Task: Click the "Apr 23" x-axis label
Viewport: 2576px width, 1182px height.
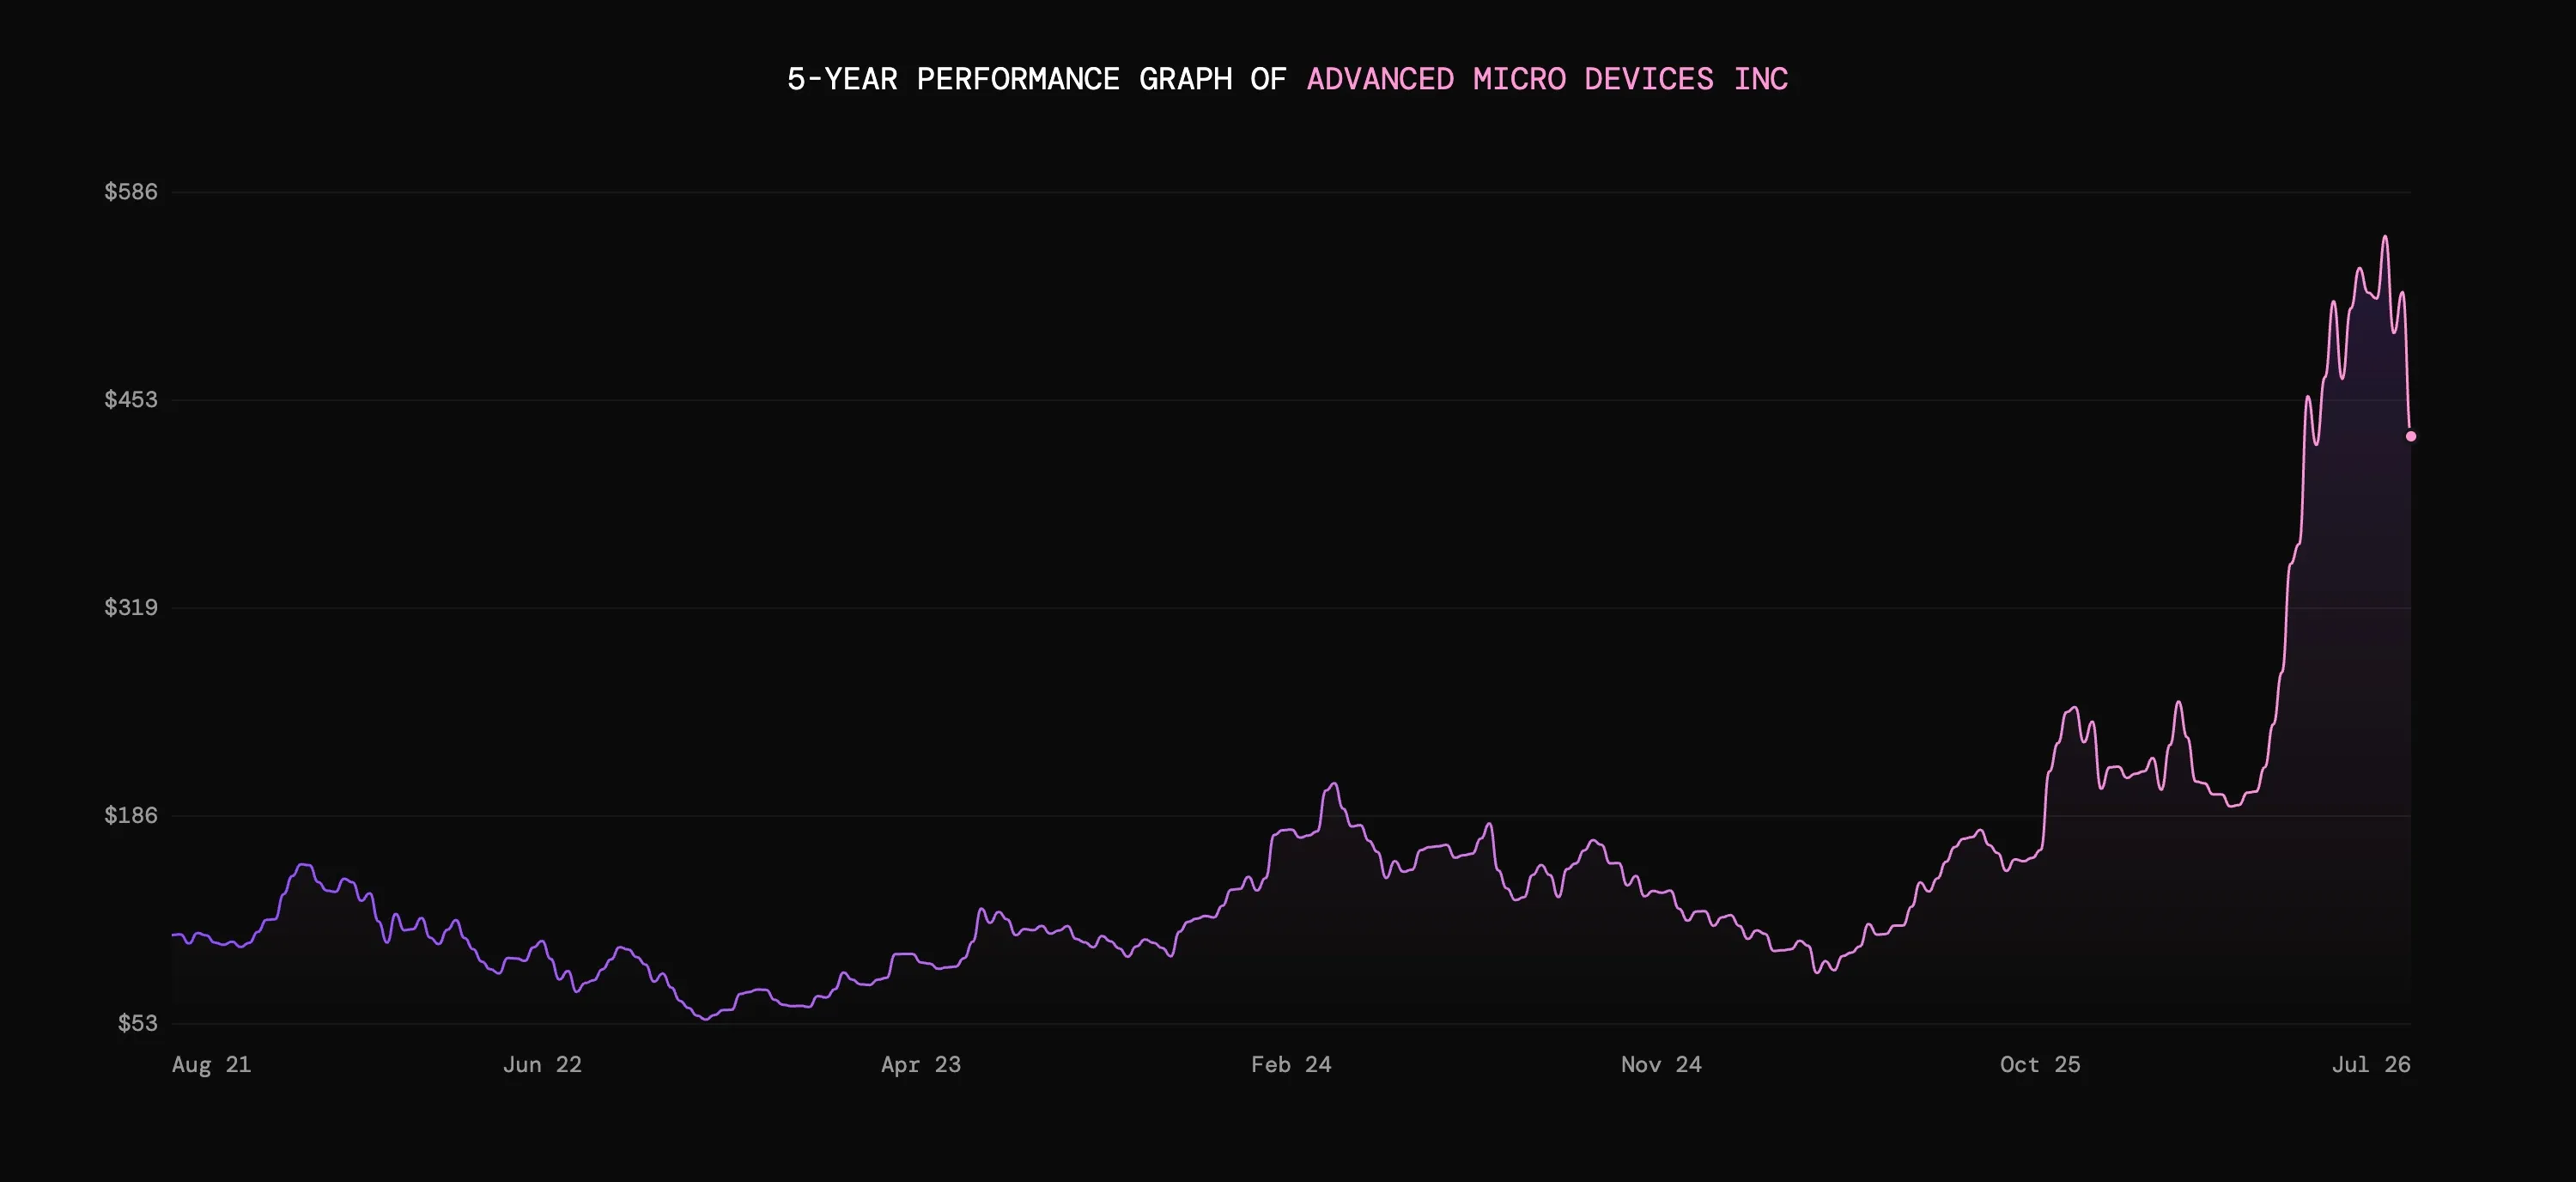Action: coord(921,1064)
